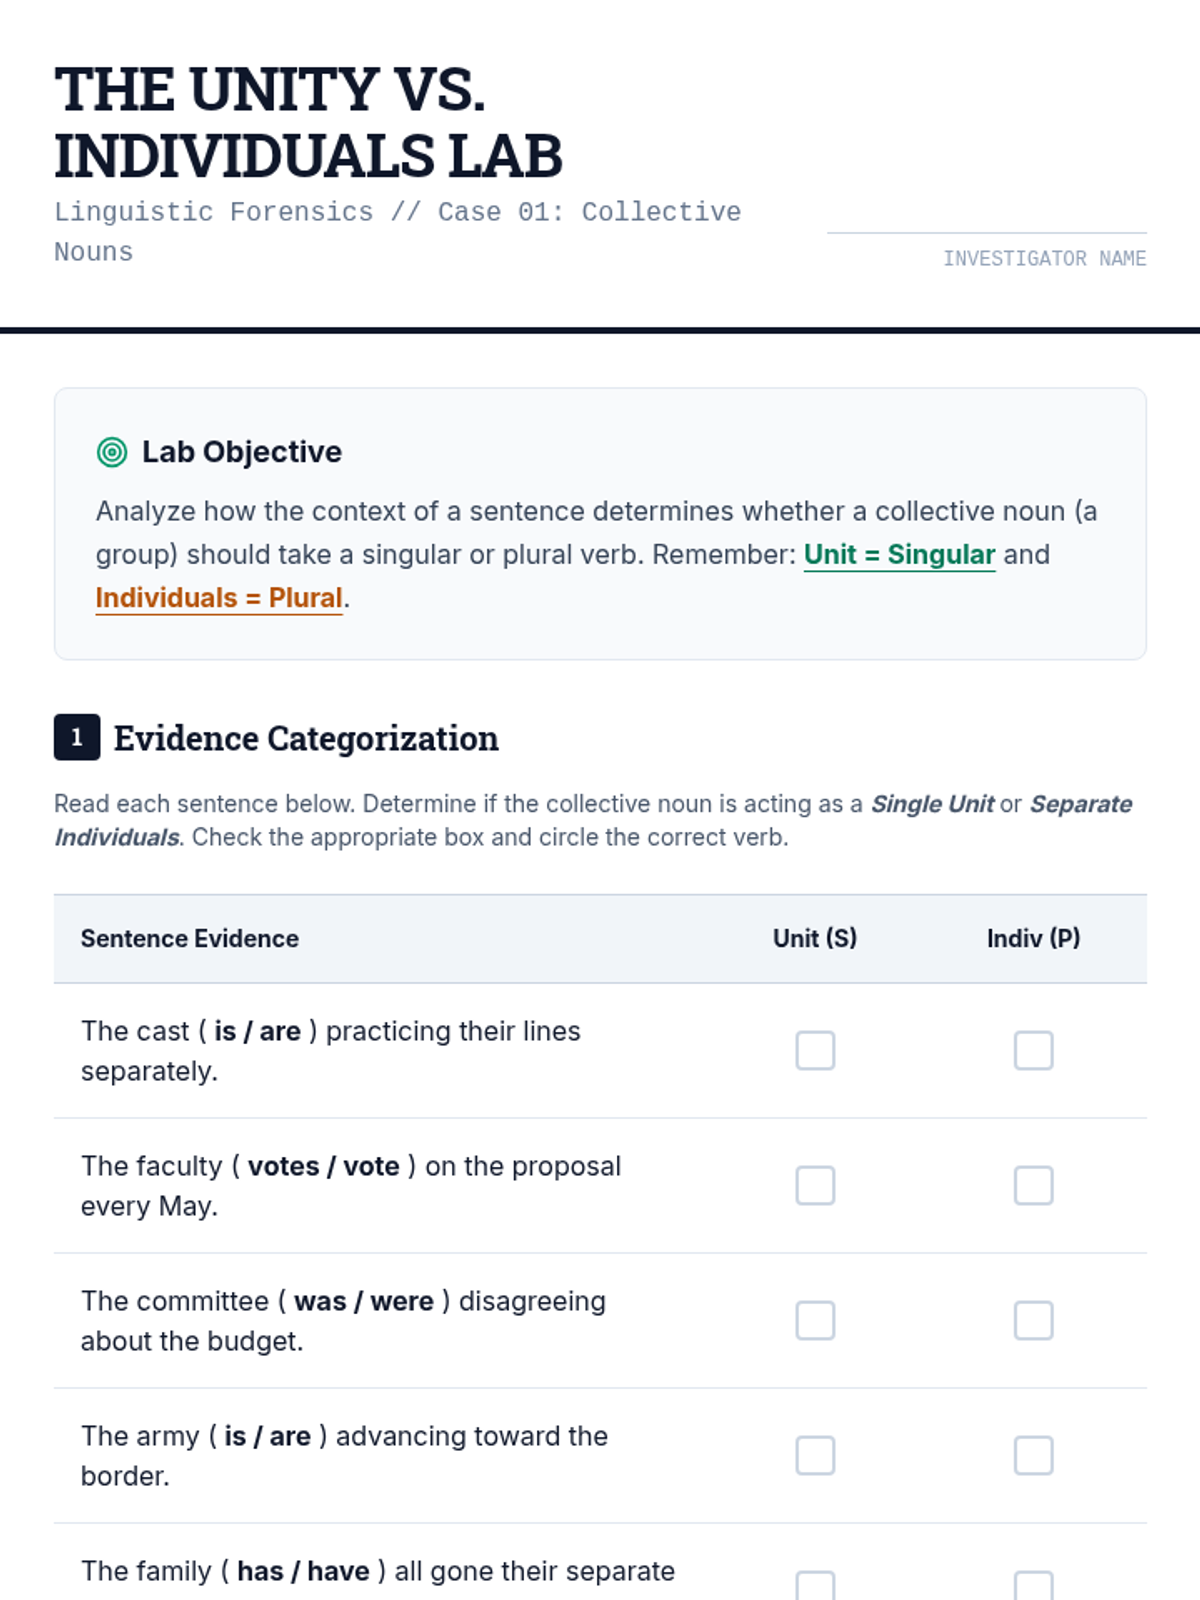
Task: Select Unit (S) for the army sentence
Action: point(815,1456)
